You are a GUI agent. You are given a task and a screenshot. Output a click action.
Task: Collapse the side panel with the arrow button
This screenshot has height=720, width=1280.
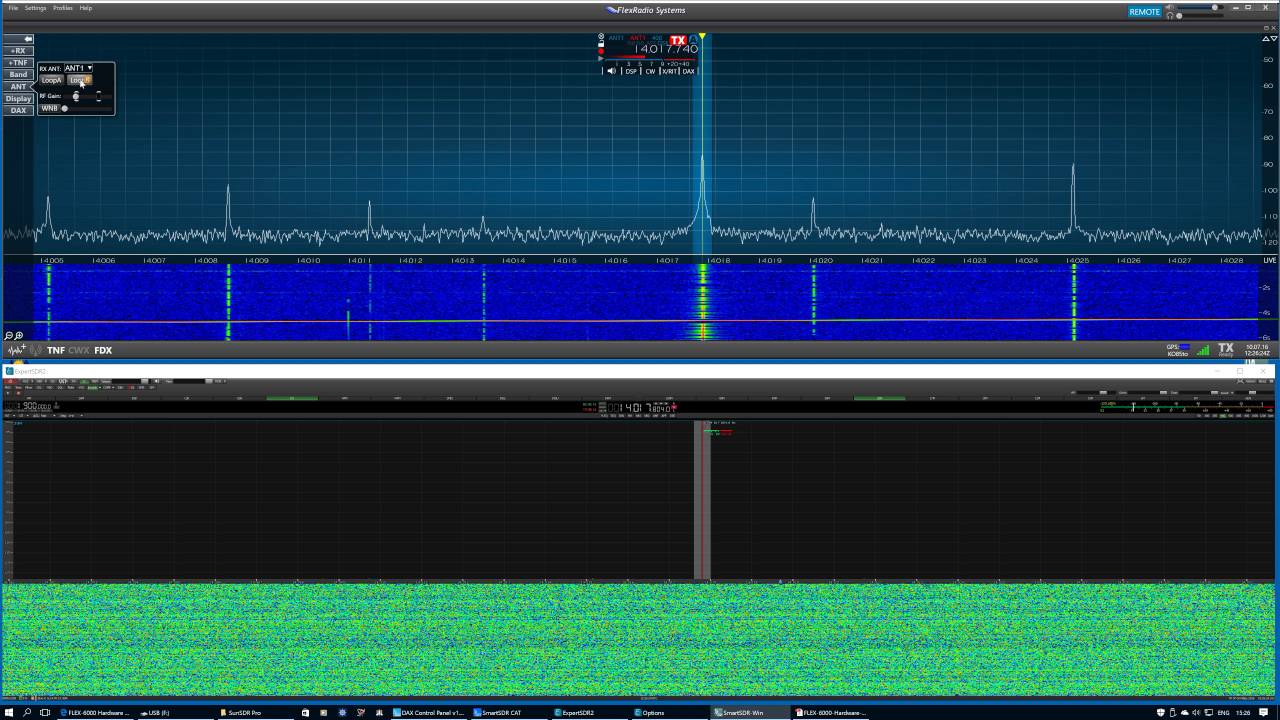(x=18, y=39)
